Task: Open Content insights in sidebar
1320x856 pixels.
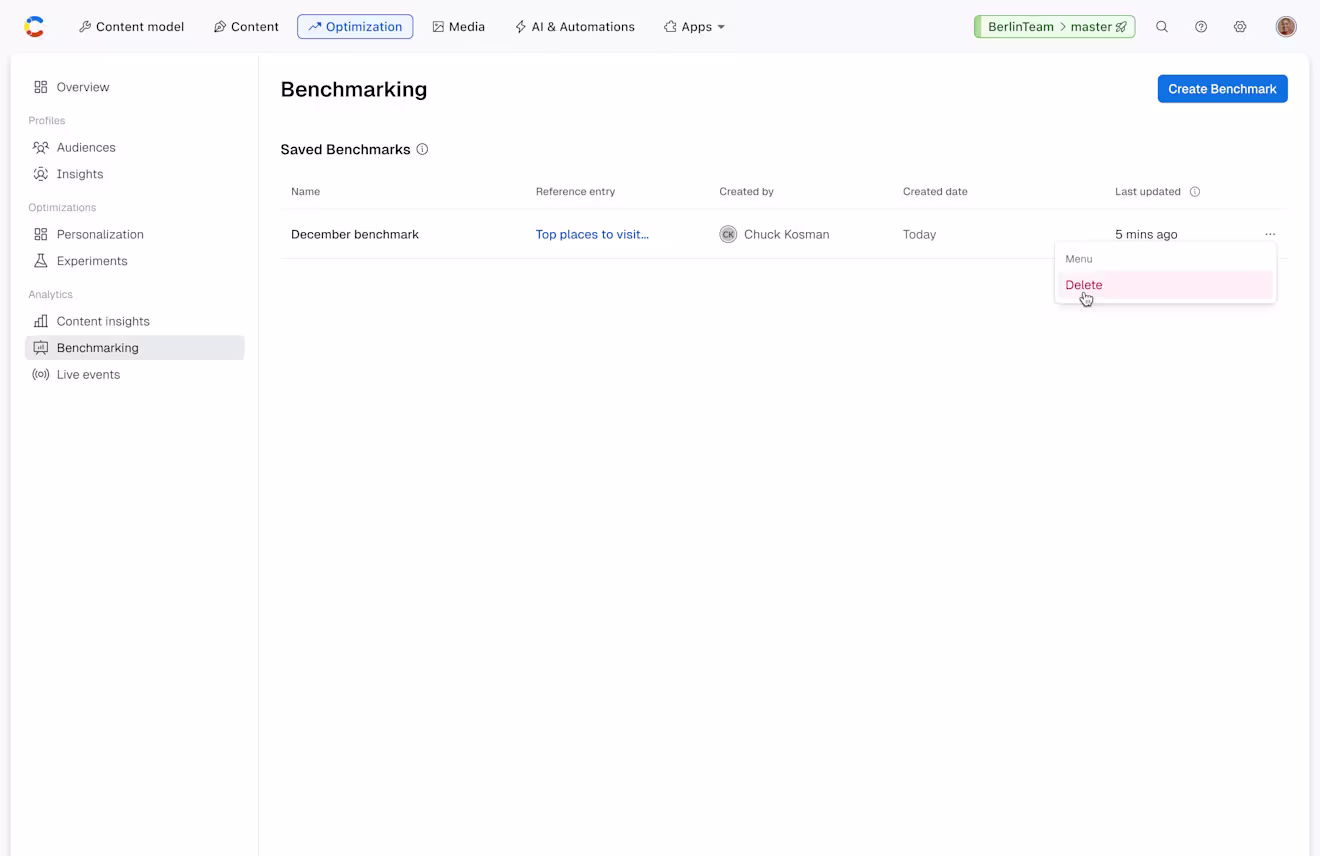Action: 135,321
